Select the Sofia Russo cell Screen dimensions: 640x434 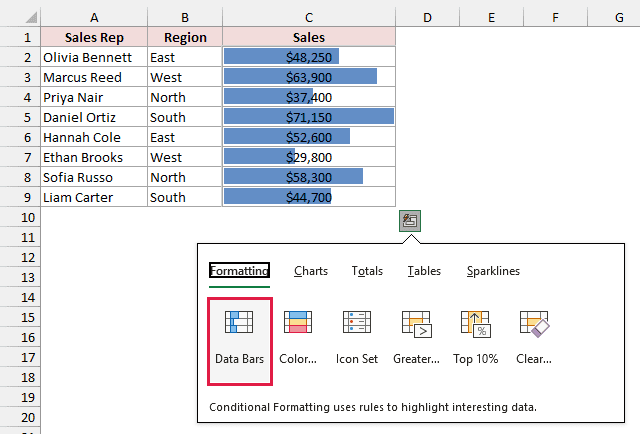tap(94, 177)
